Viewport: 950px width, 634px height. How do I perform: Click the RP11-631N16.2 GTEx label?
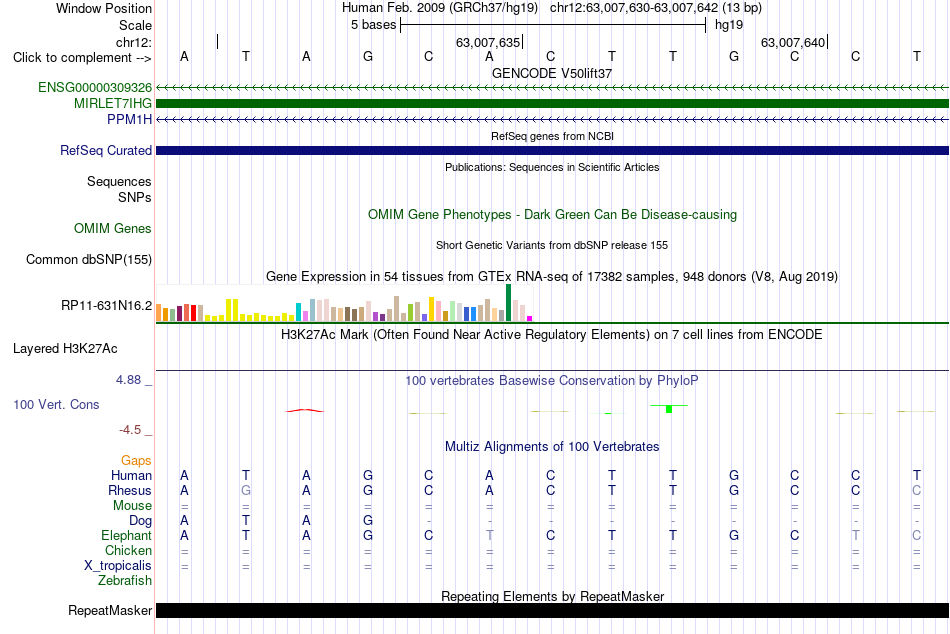coord(107,305)
